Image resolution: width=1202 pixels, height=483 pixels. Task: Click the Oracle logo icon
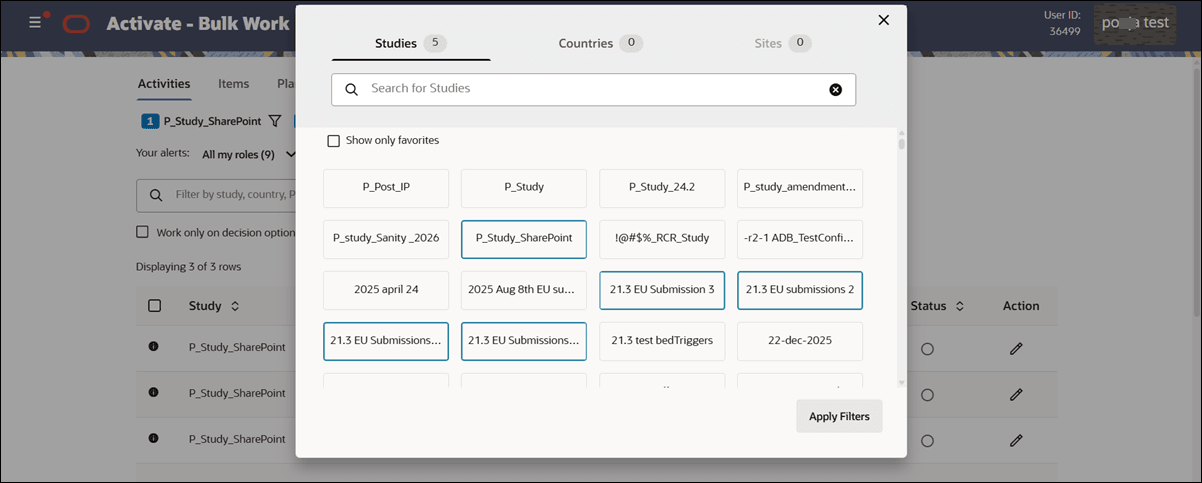[x=77, y=24]
